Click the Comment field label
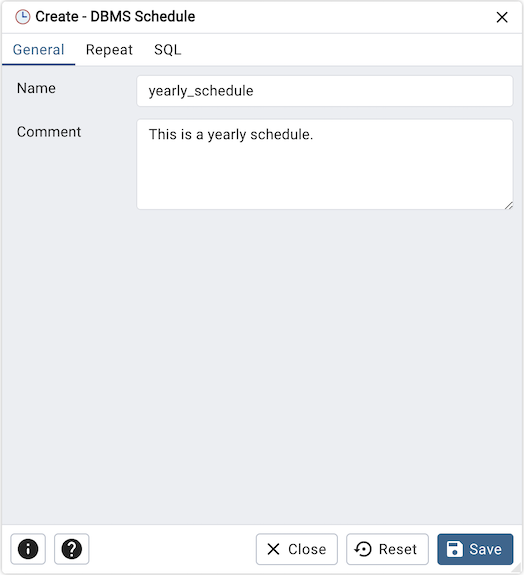The height and width of the screenshot is (575, 524). 49,132
